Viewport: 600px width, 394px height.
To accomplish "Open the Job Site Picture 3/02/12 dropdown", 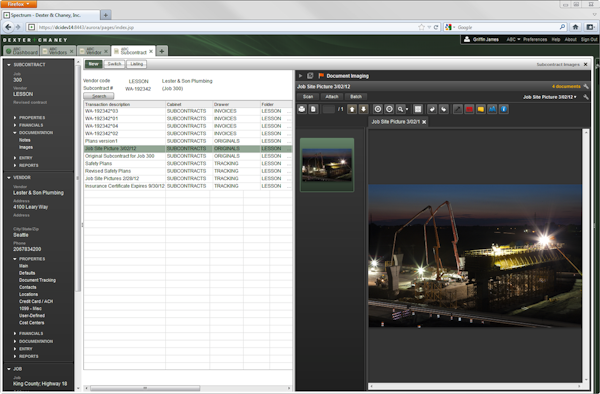I will coord(550,97).
